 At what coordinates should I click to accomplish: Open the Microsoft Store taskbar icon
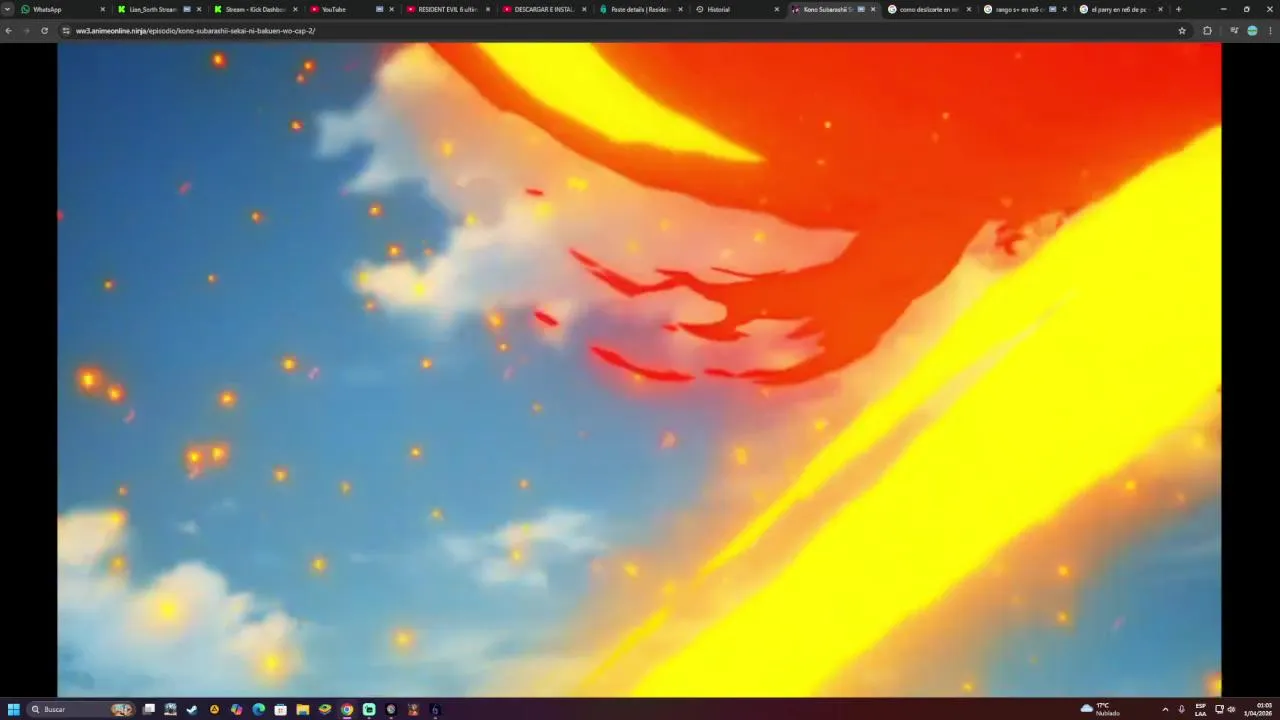point(281,709)
